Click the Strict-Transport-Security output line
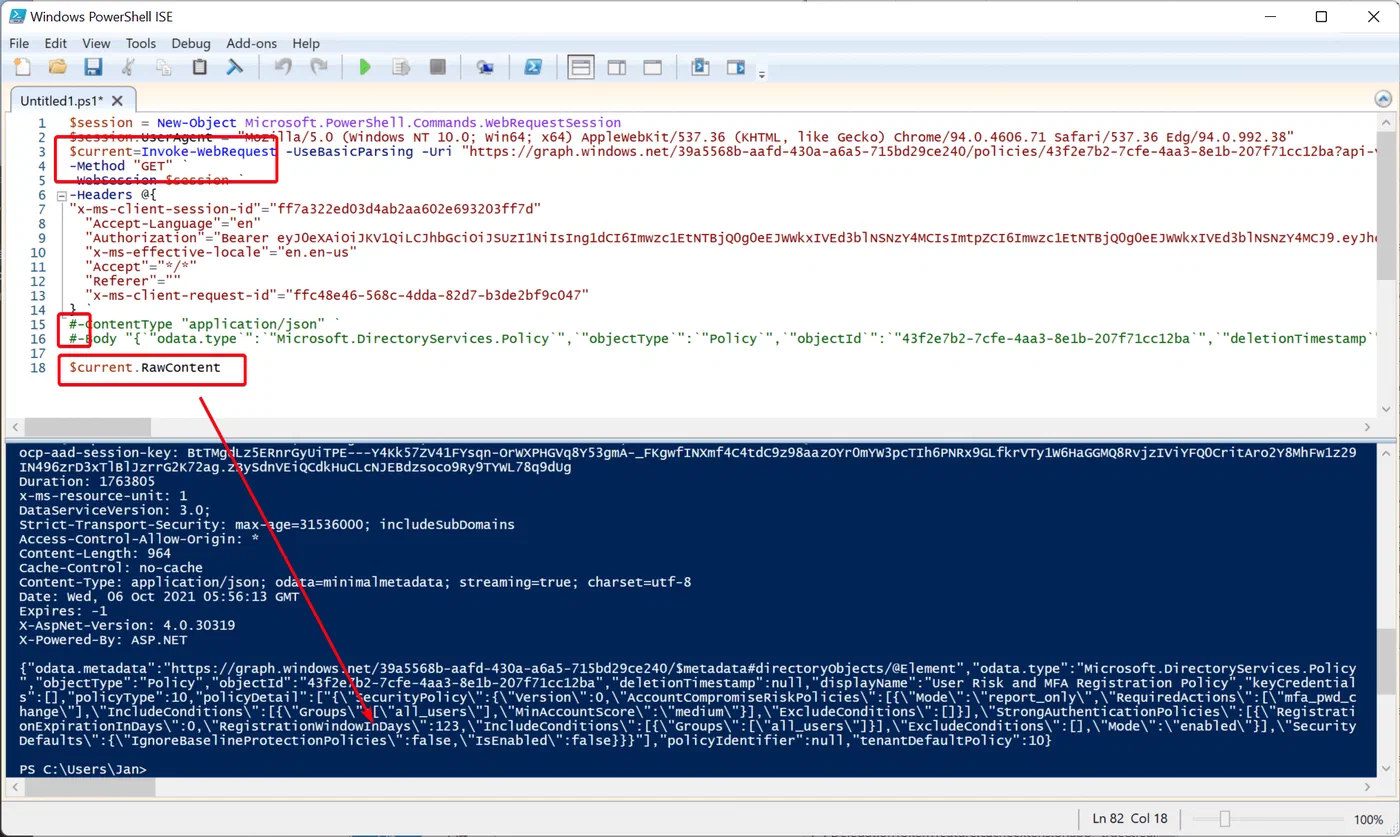Screen dimensions: 1400x837 pyautogui.click(x=267, y=524)
